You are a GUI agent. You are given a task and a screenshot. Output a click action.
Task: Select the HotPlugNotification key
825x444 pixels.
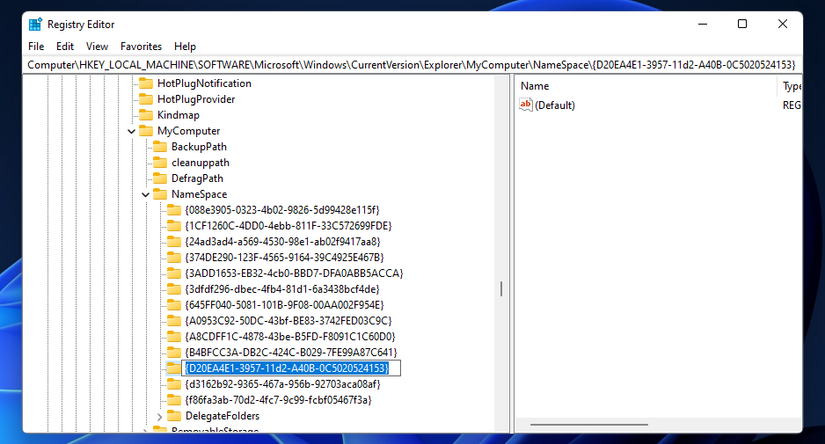click(x=204, y=83)
